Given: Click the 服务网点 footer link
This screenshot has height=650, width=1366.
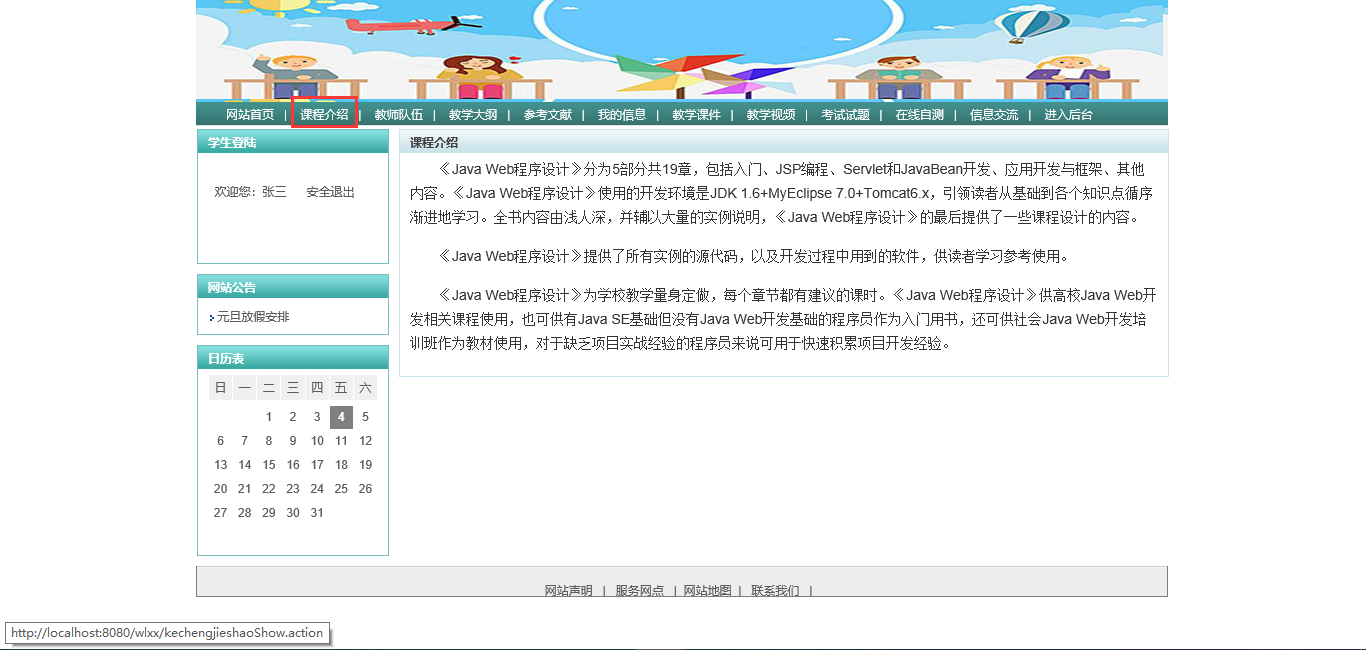Looking at the screenshot, I should click(x=640, y=591).
